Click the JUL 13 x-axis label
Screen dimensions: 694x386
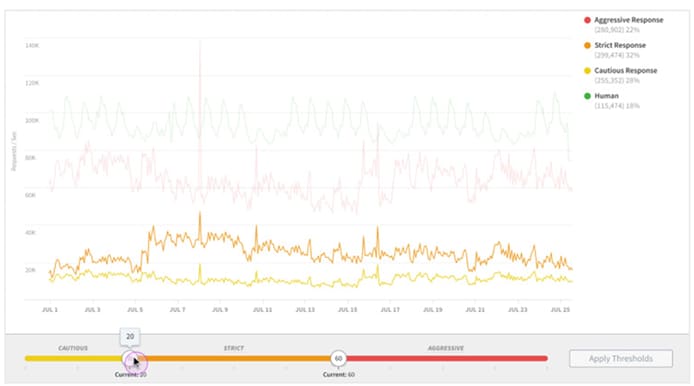click(x=305, y=309)
